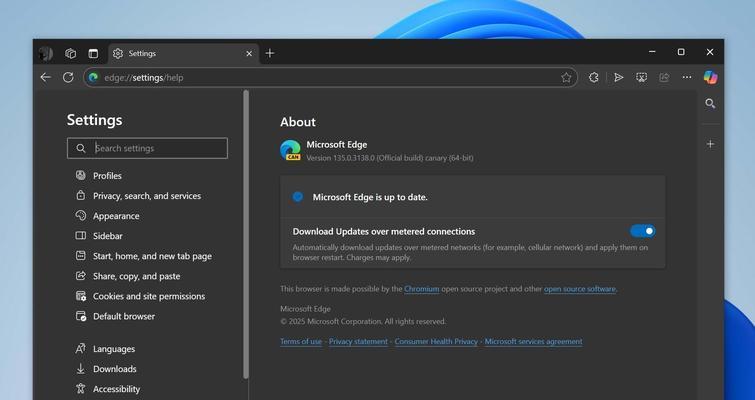Viewport: 755px width, 400px height.
Task: Close the Settings tab
Action: coord(249,53)
